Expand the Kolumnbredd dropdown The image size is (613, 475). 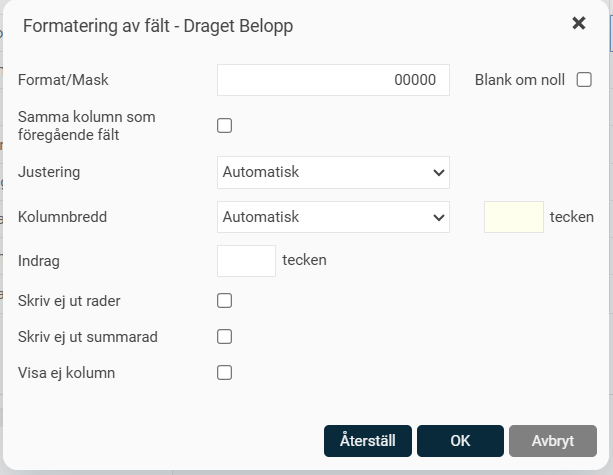click(x=333, y=217)
